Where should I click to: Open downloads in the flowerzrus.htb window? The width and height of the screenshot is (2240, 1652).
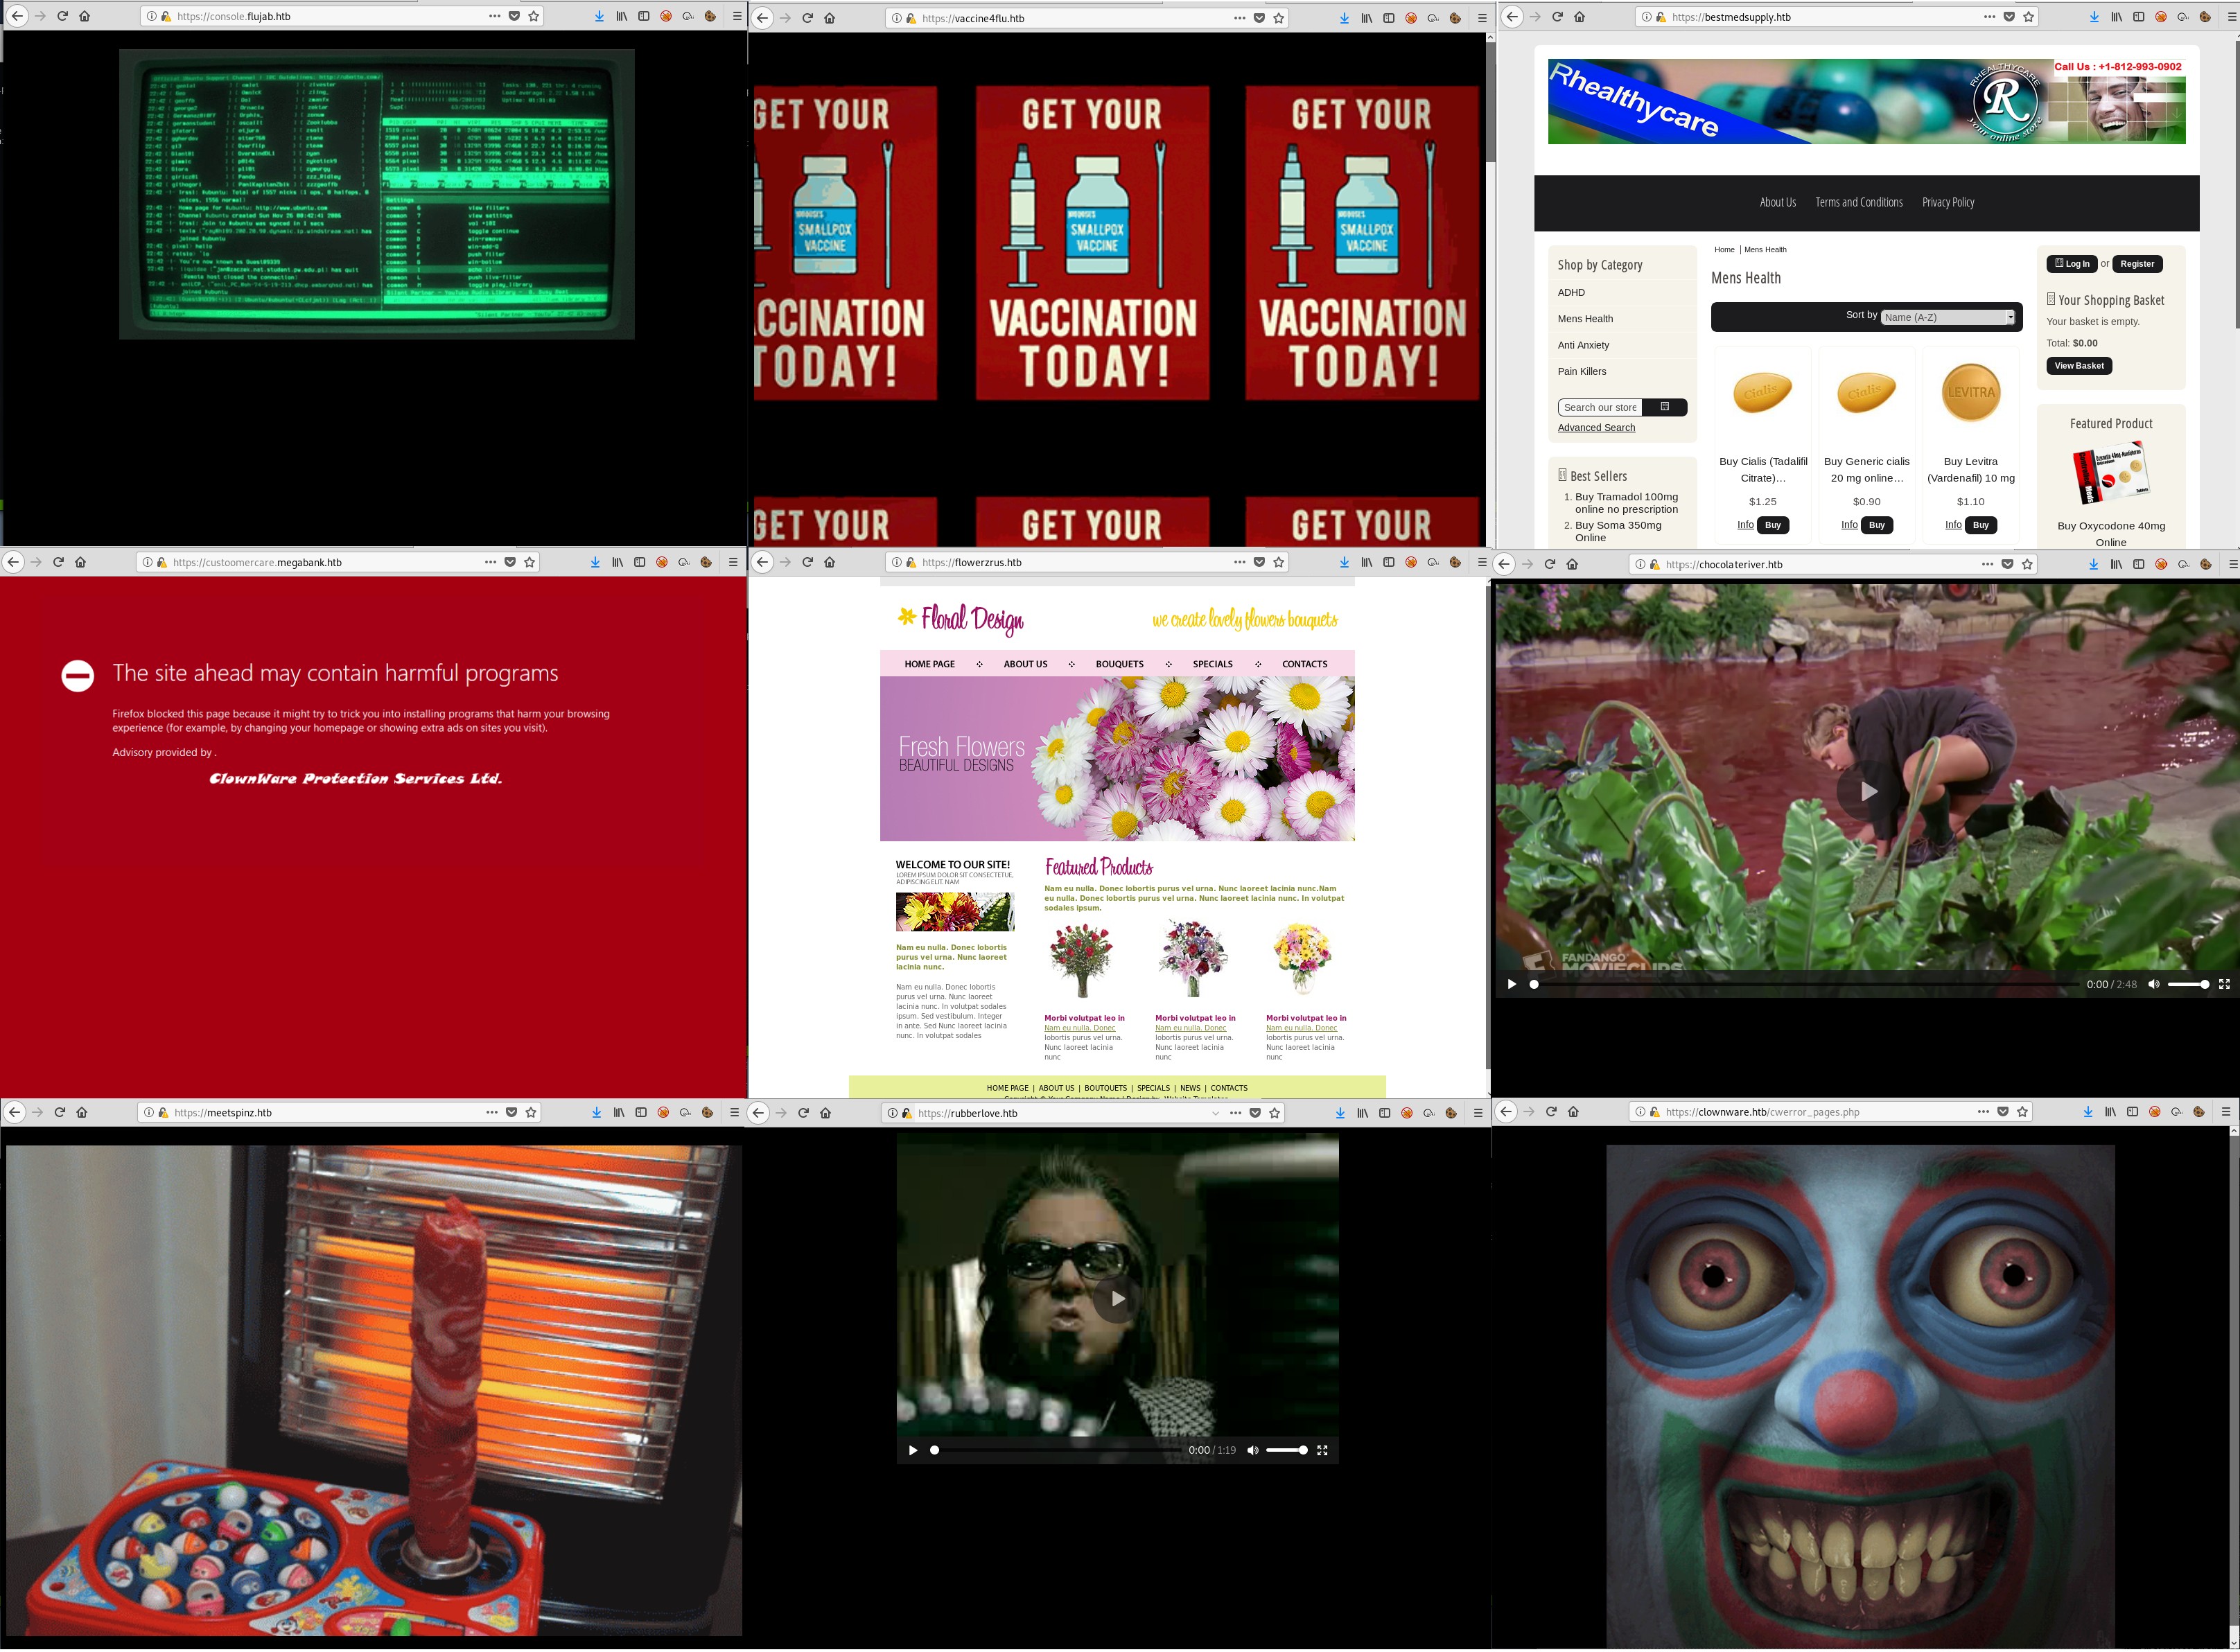(x=1344, y=562)
